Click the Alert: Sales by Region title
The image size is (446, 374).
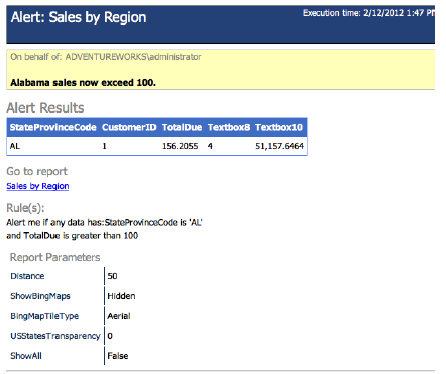click(x=78, y=17)
